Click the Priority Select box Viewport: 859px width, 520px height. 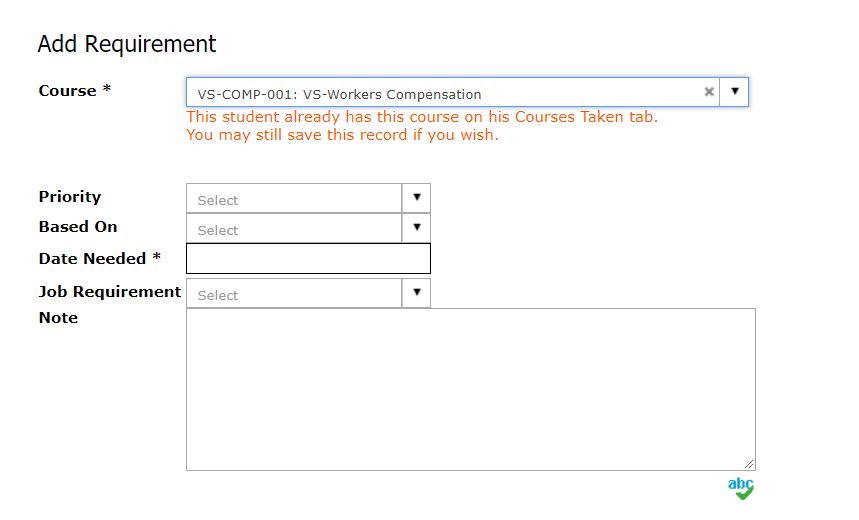[294, 199]
